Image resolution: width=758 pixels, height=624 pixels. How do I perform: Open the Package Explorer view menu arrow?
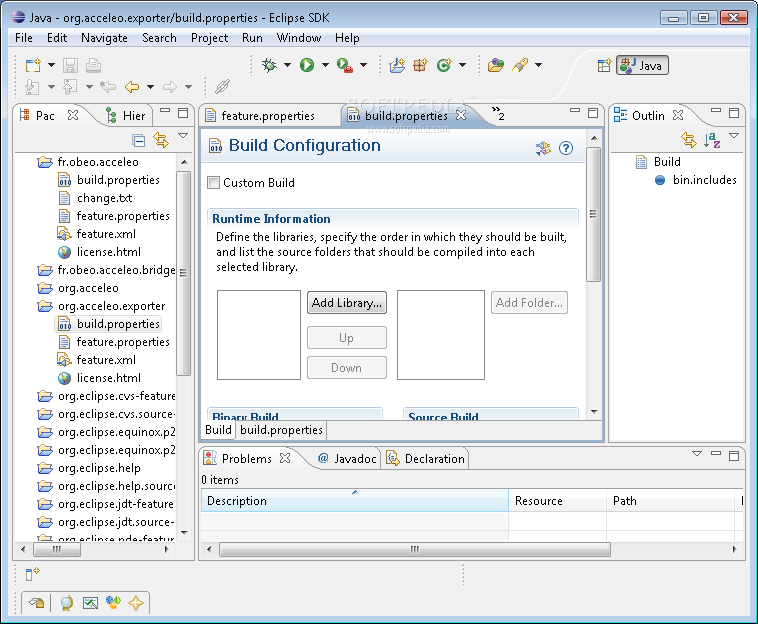[183, 136]
